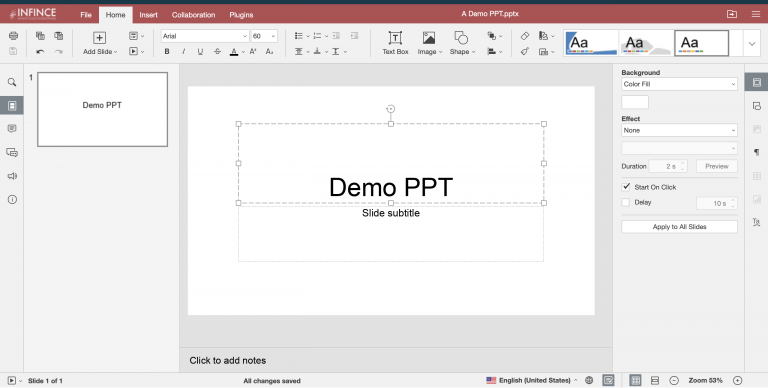Screen dimensions: 768x388
Task: Select the Home tab
Action: point(116,15)
